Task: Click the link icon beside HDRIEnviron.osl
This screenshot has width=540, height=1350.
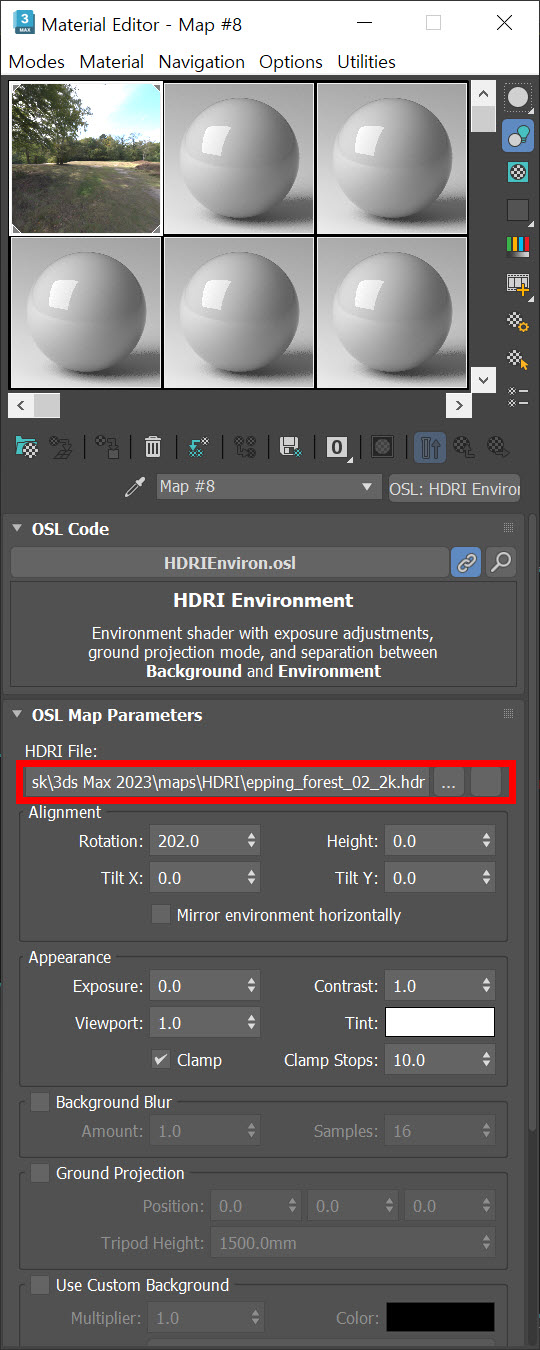Action: tap(466, 562)
